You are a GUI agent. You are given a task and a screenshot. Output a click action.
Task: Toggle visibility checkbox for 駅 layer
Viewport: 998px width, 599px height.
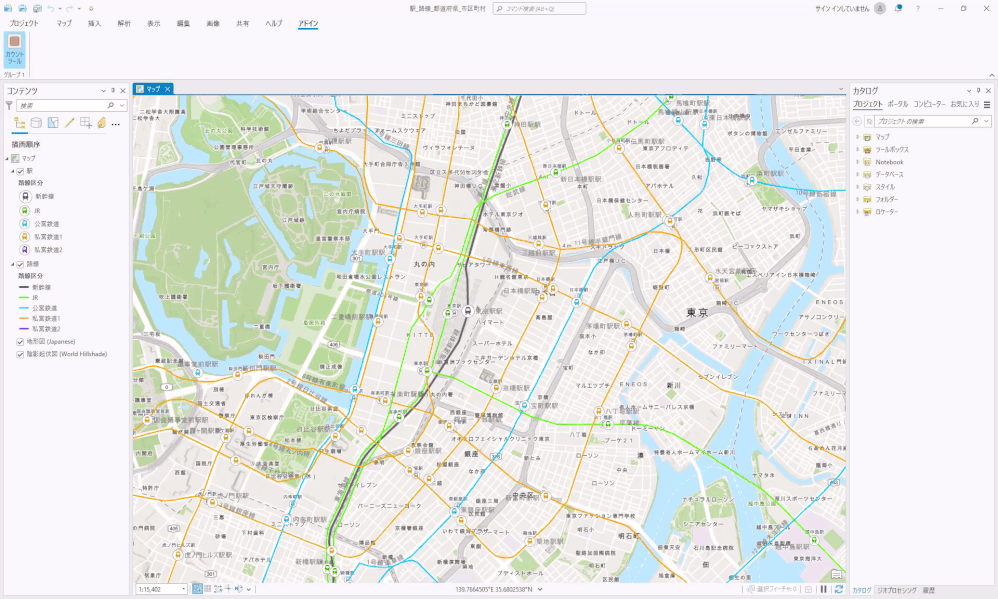(20, 171)
